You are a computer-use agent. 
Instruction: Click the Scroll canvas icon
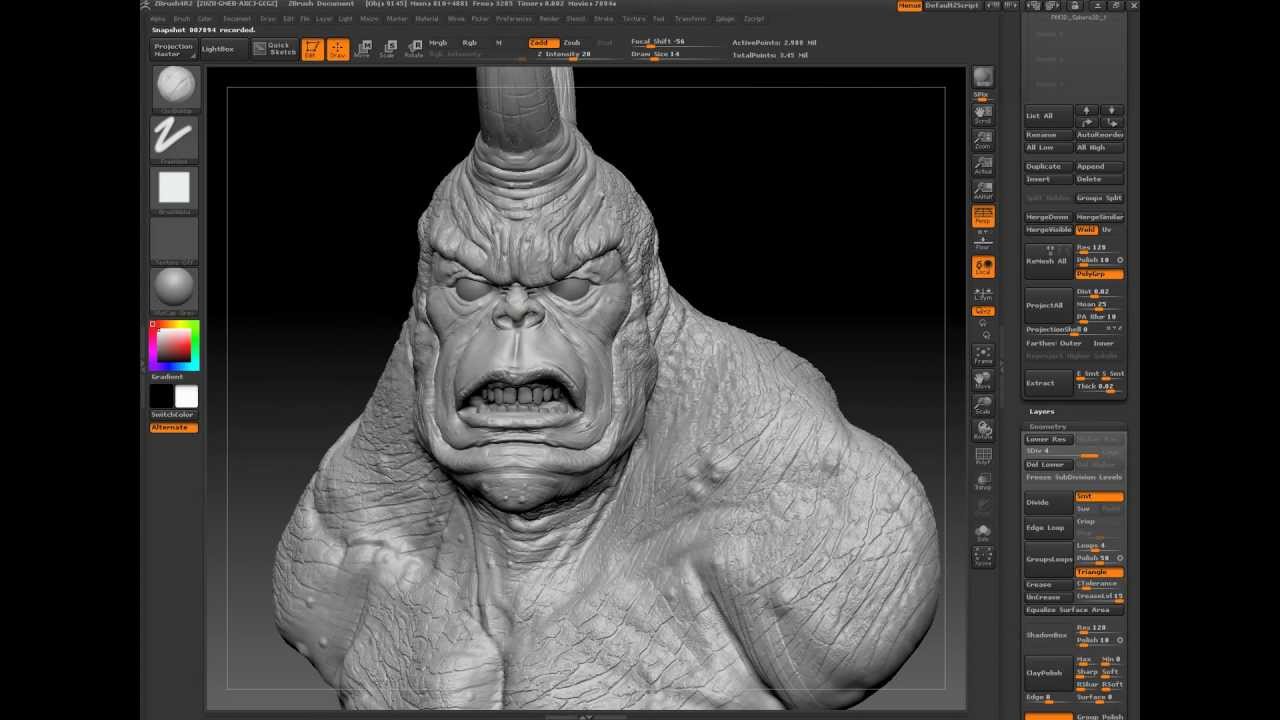(x=983, y=113)
